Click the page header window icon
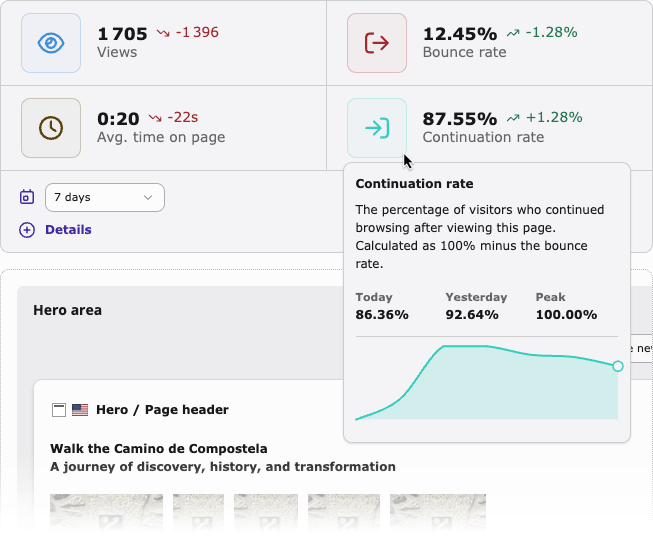 coord(59,410)
